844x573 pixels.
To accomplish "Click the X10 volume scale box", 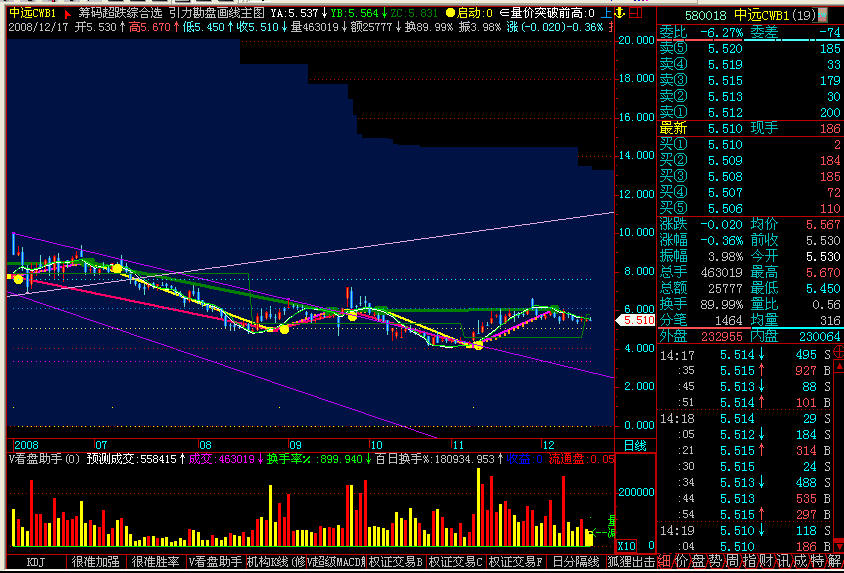I will 626,546.
